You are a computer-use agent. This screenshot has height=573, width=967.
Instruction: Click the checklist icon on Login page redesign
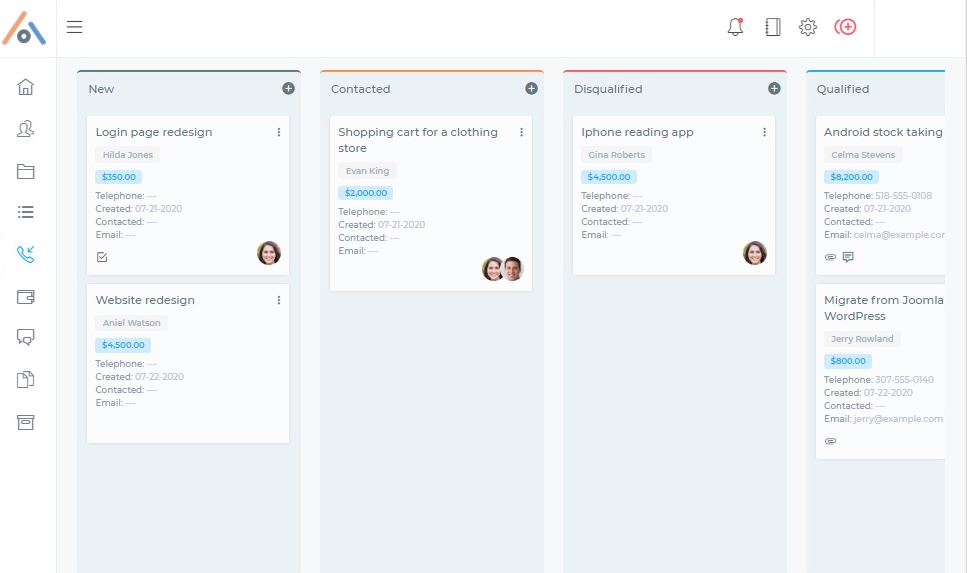102,257
